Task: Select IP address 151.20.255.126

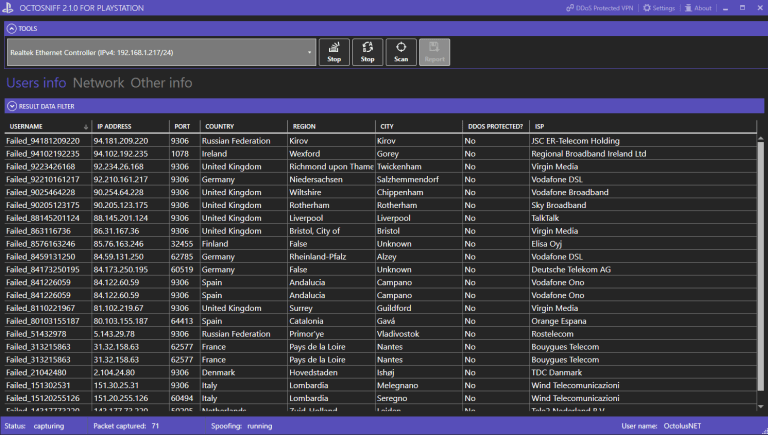Action: (x=121, y=398)
